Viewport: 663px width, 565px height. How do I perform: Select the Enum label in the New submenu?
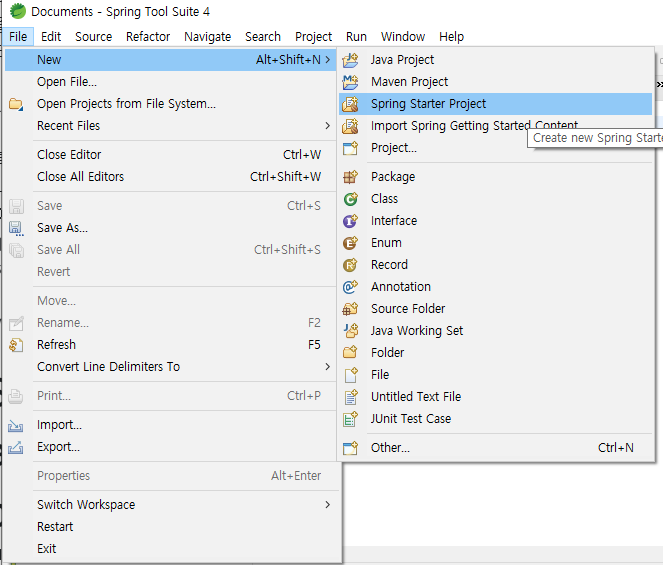point(386,243)
